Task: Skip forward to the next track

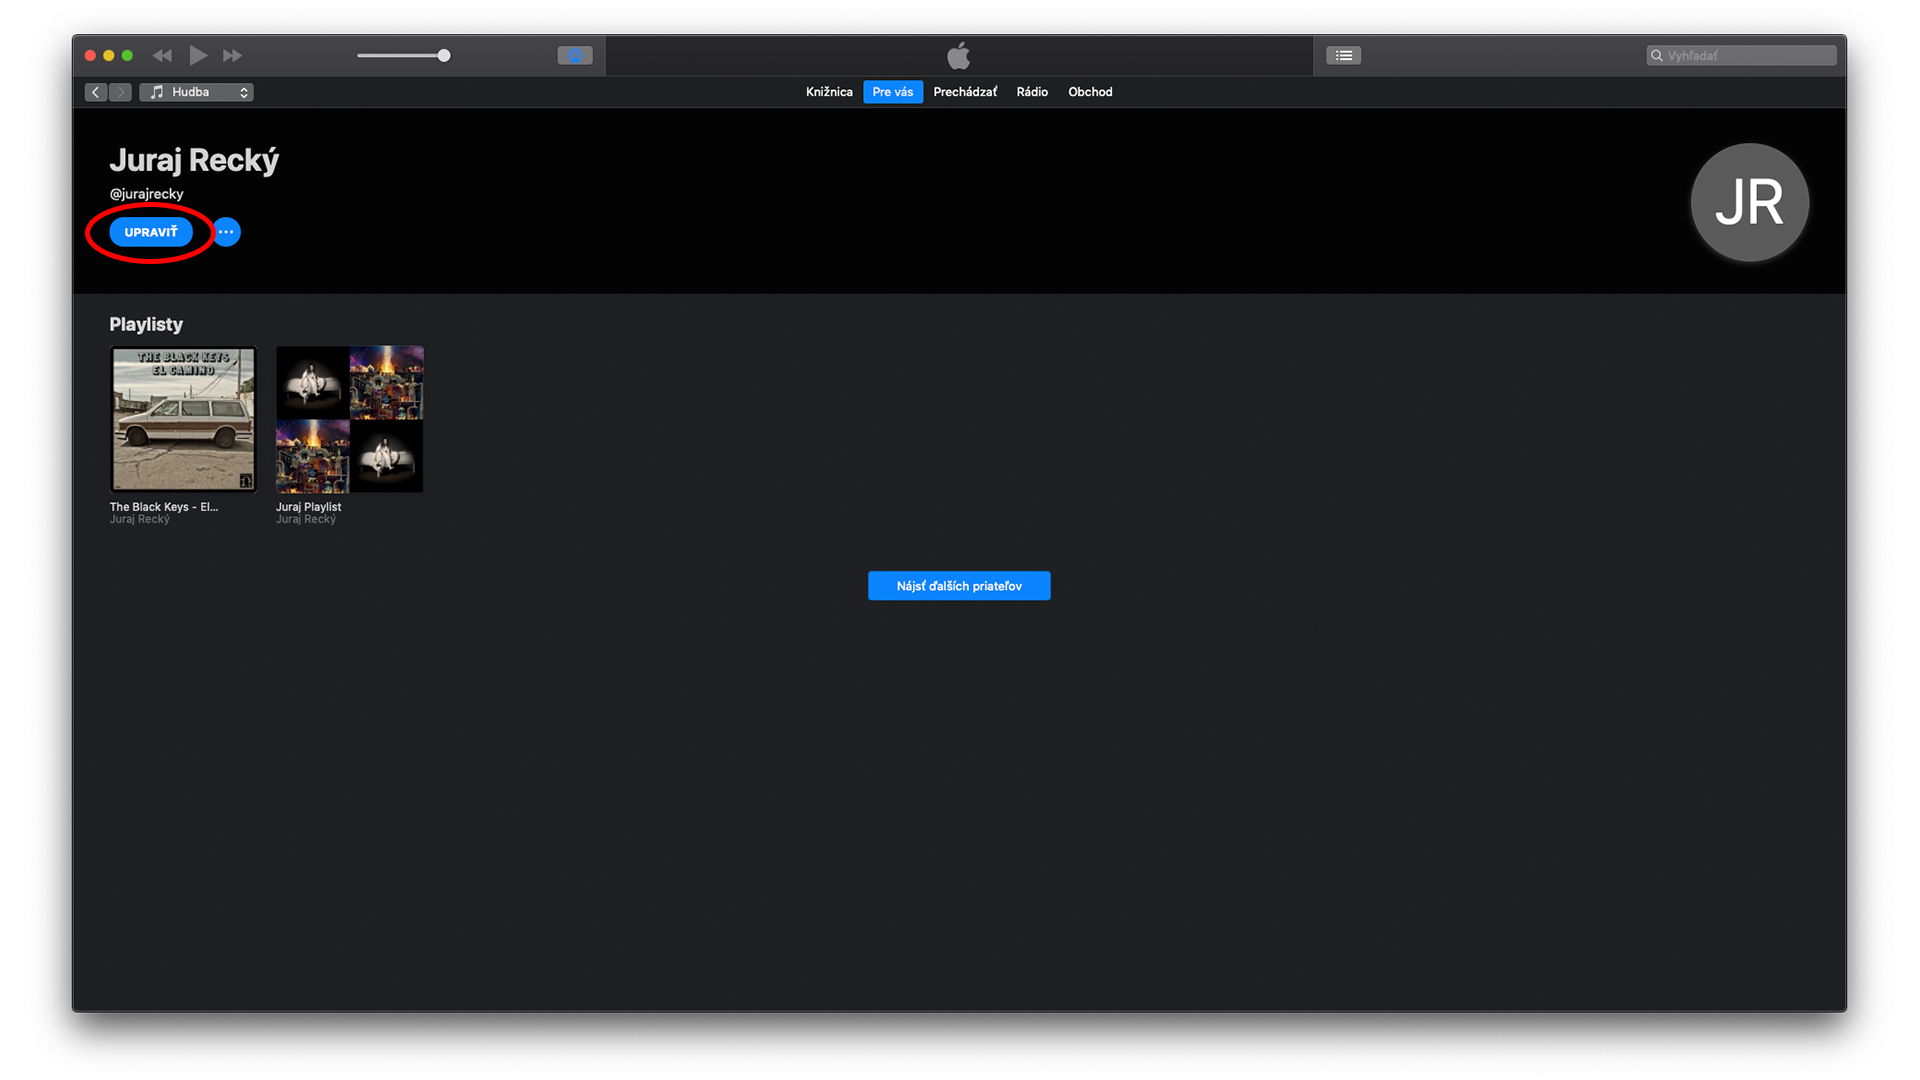Action: pyautogui.click(x=232, y=56)
